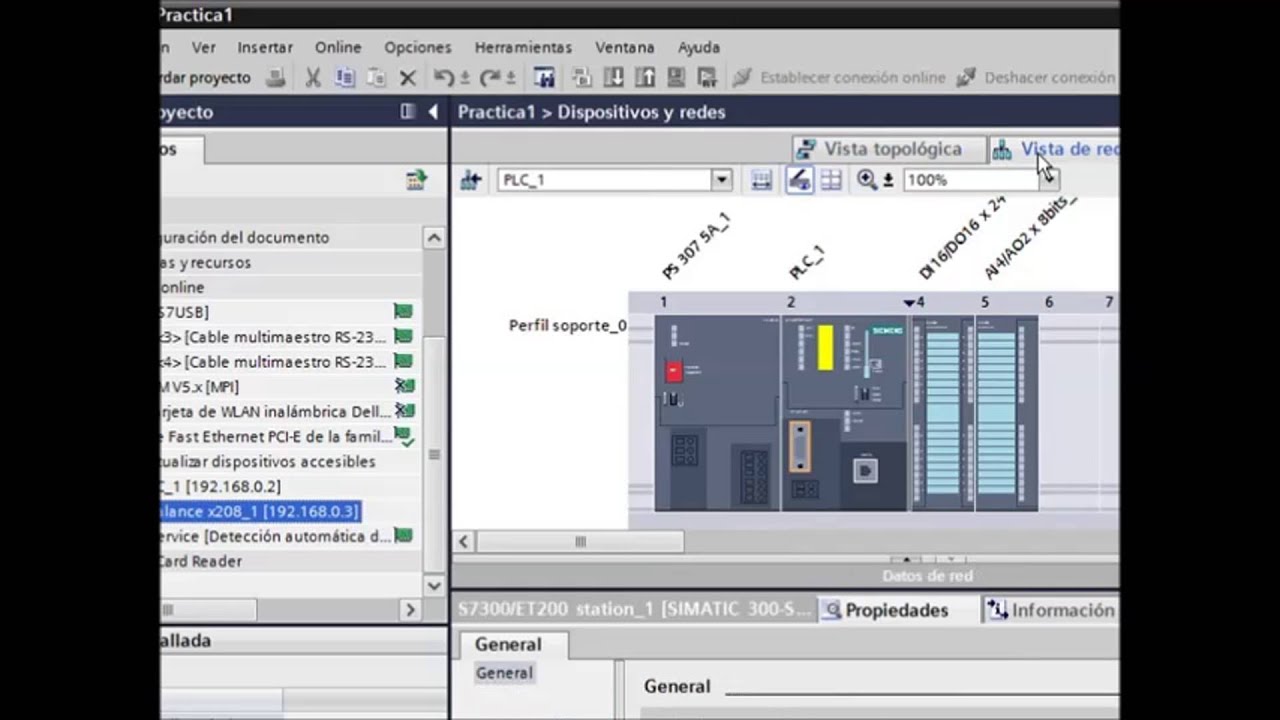1280x720 pixels.
Task: Click the PLC_1 CPU module in slot 2
Action: (x=845, y=413)
